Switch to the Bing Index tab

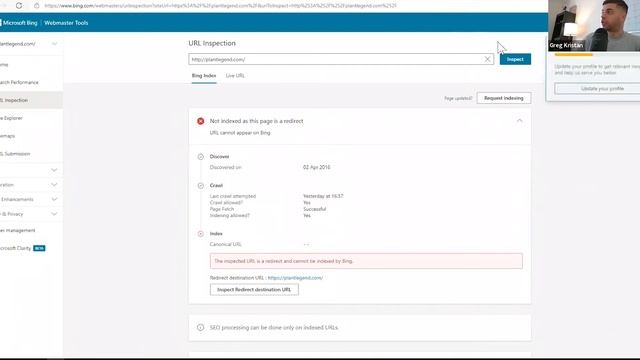coord(204,76)
